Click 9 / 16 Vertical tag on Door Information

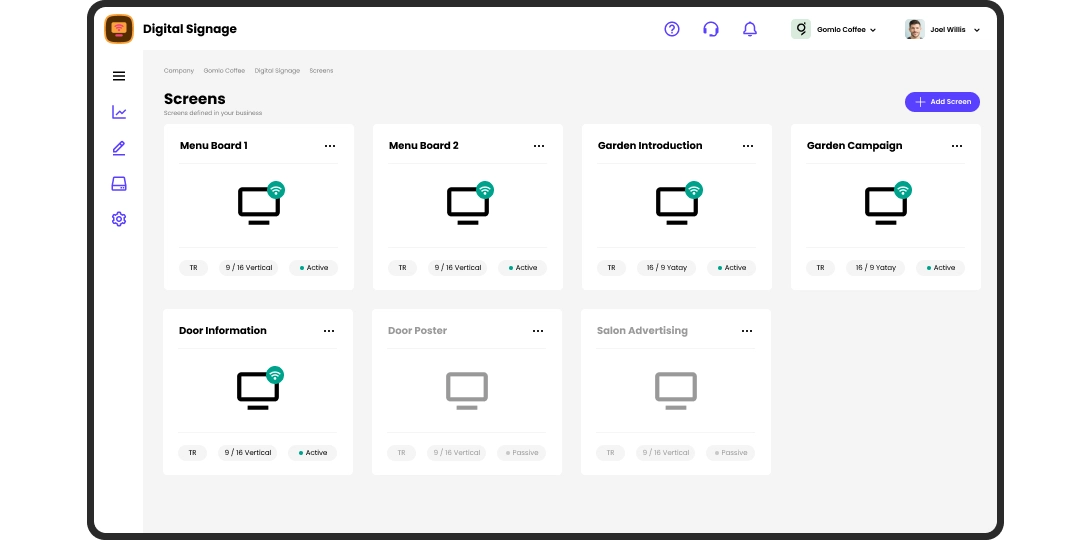tap(248, 453)
